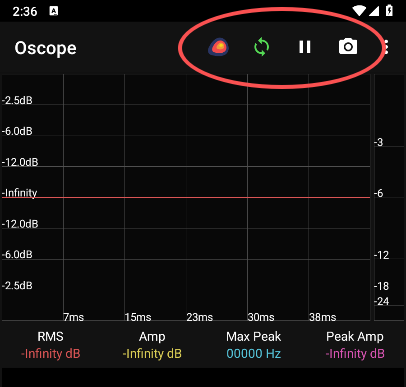Tap the -6 mark on level meter
406x387 pixels.
click(379, 193)
